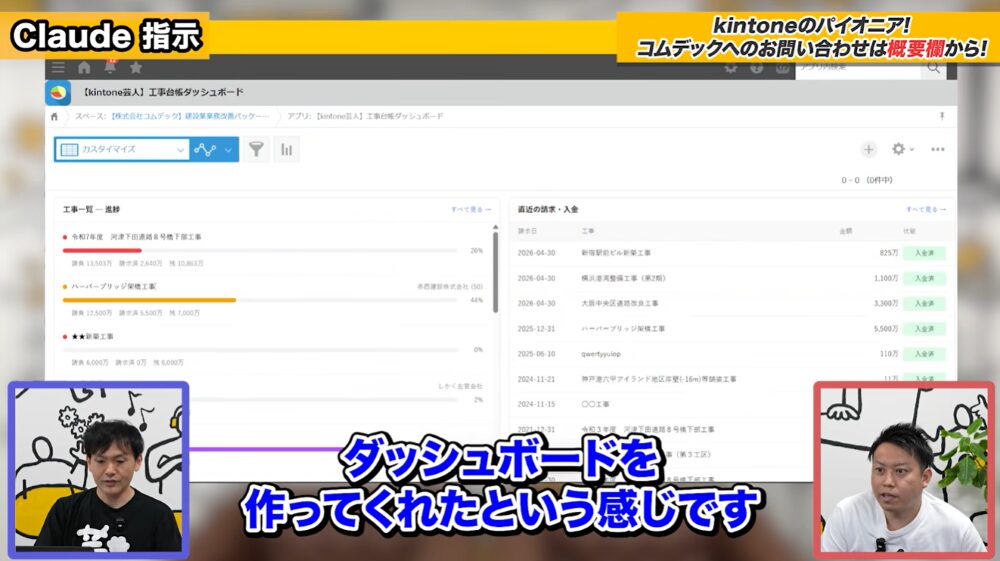
Task: Click the red 20% progress bar
Action: [102, 251]
